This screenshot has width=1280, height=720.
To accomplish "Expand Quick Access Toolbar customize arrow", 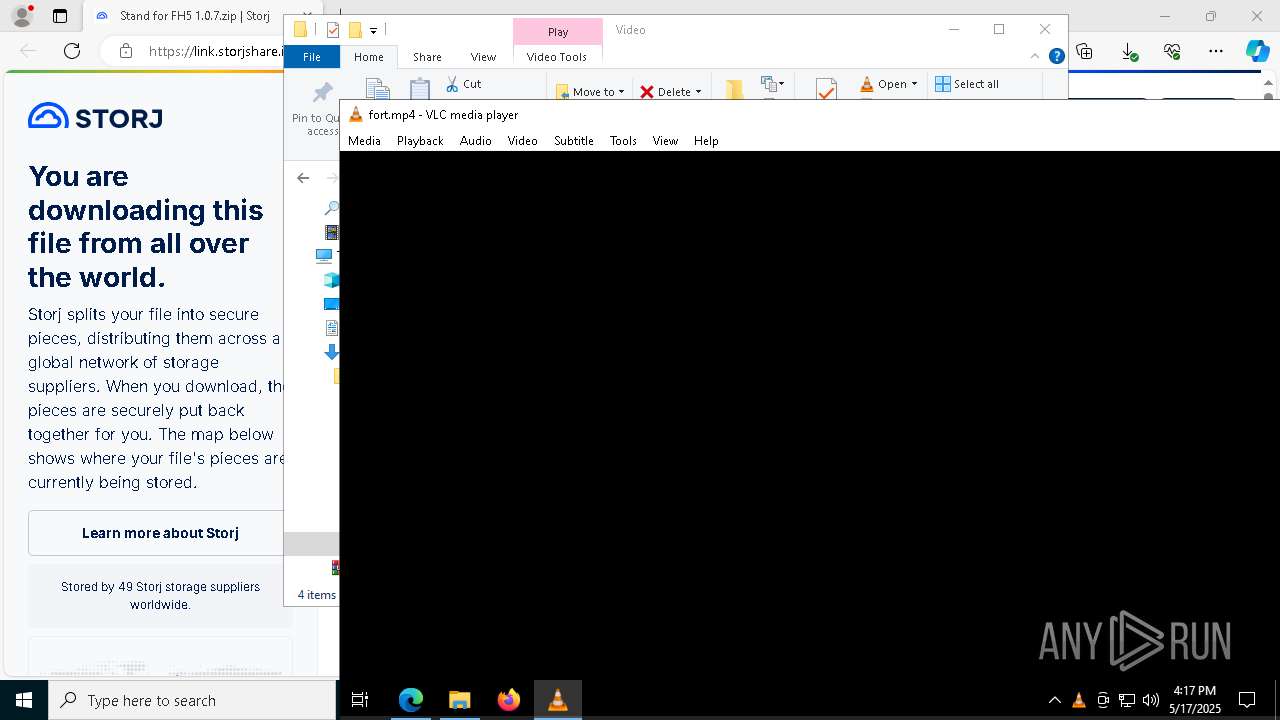I will coord(373,31).
